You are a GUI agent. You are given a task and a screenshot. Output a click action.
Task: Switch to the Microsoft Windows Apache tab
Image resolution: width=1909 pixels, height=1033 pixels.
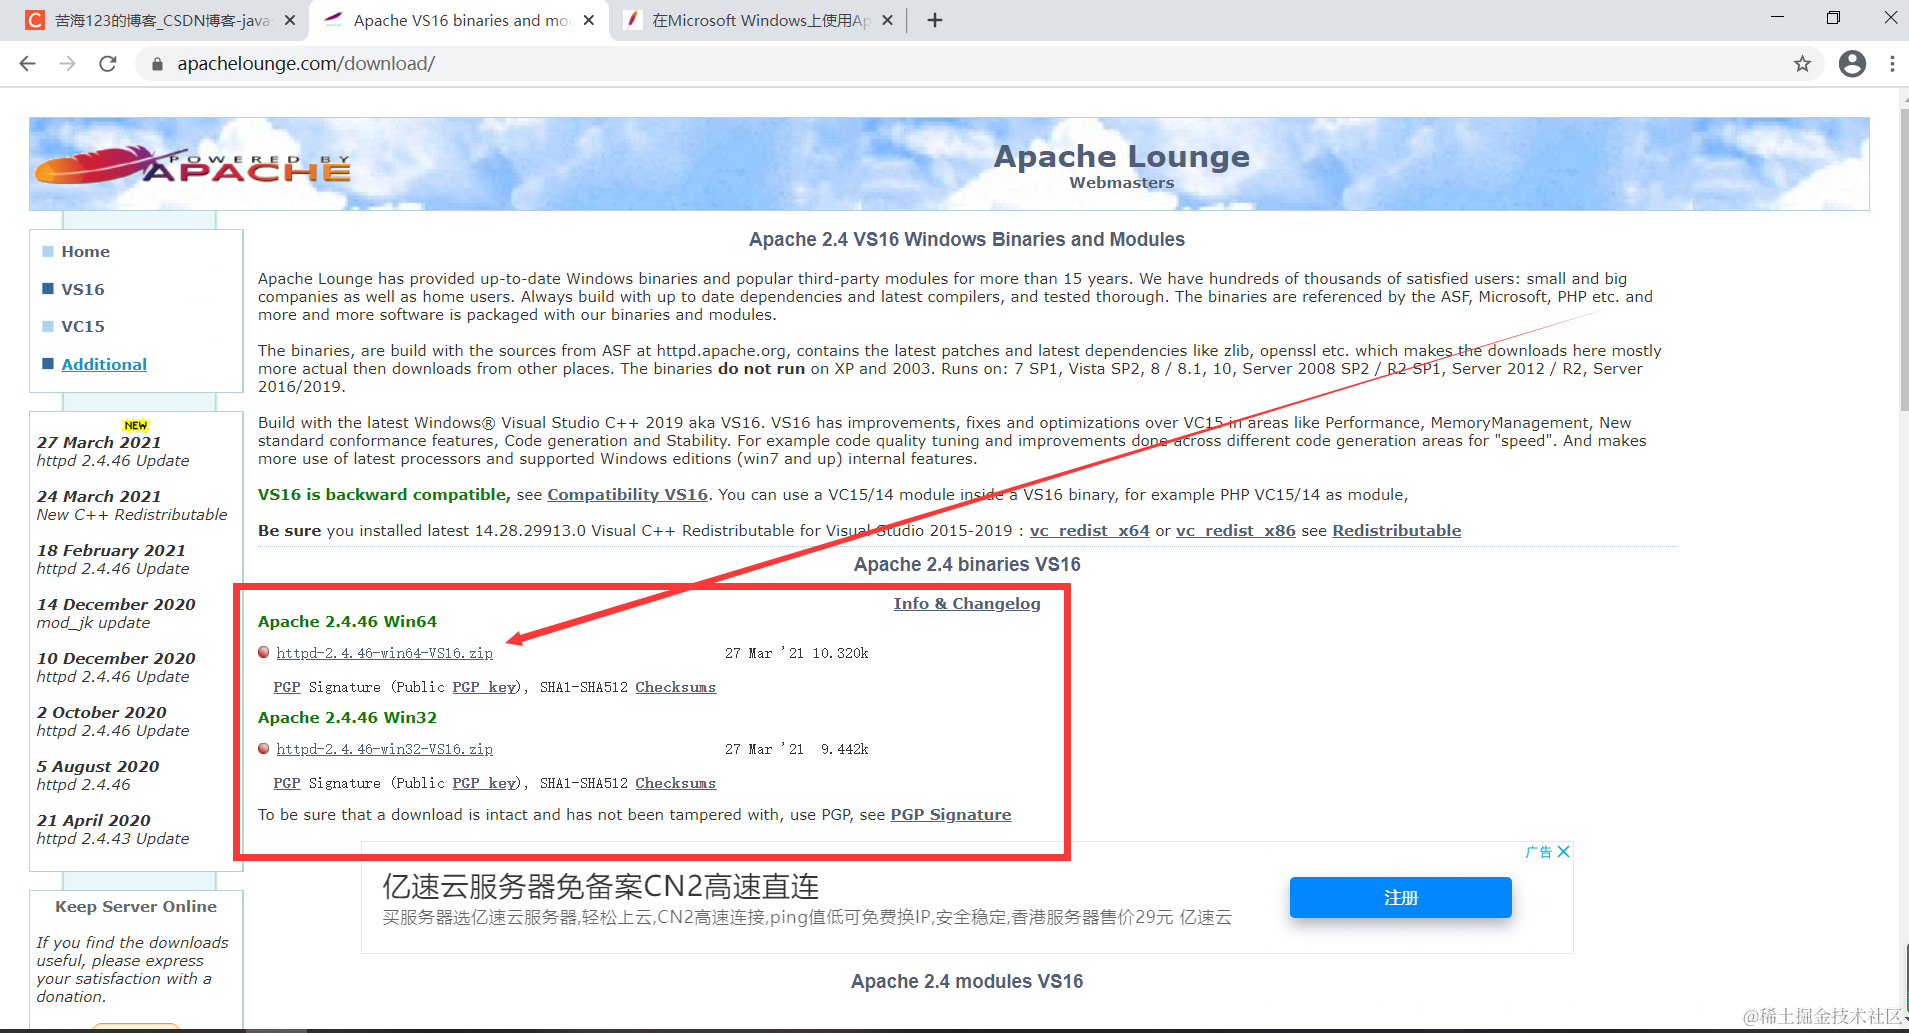[x=758, y=20]
